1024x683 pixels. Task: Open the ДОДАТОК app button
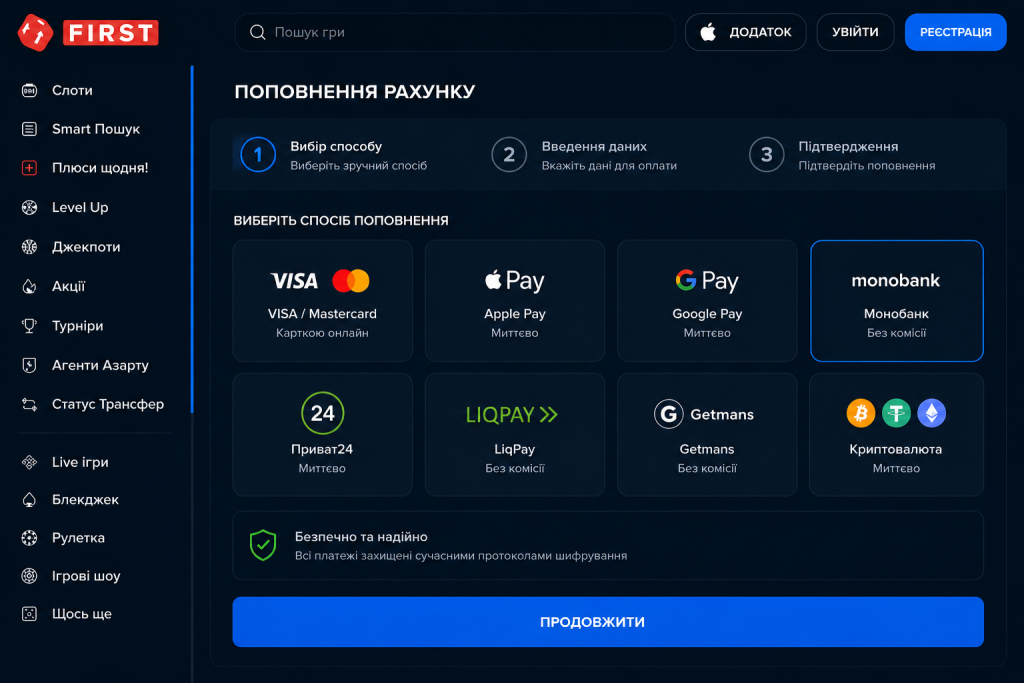(x=745, y=32)
